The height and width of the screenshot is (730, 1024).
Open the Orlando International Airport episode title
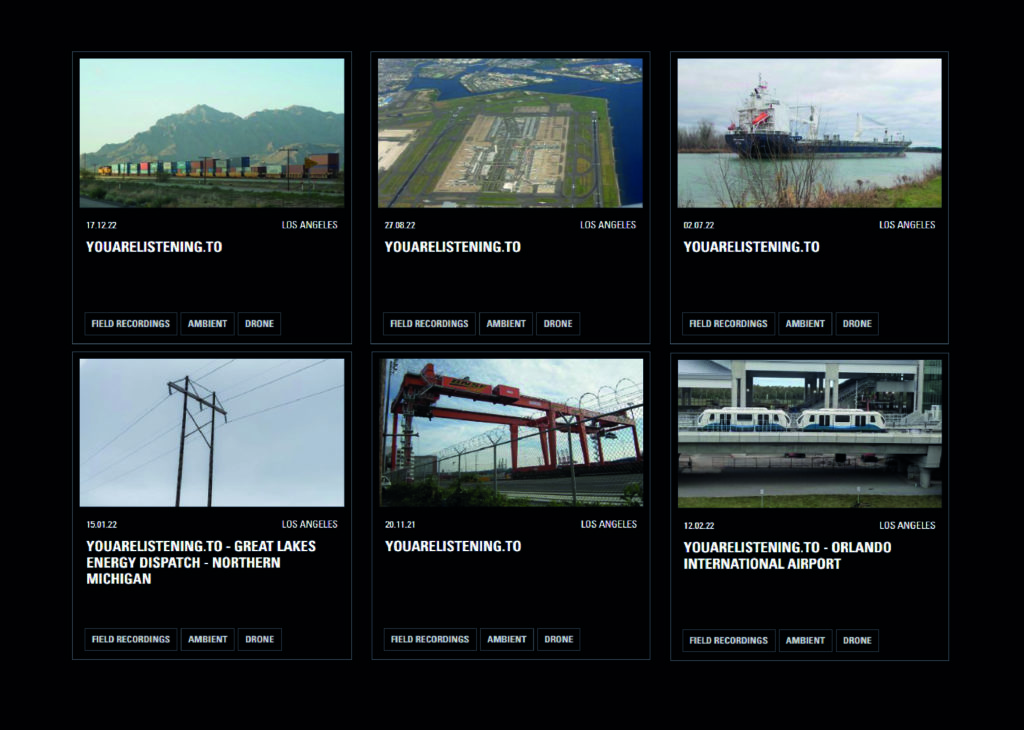(788, 556)
